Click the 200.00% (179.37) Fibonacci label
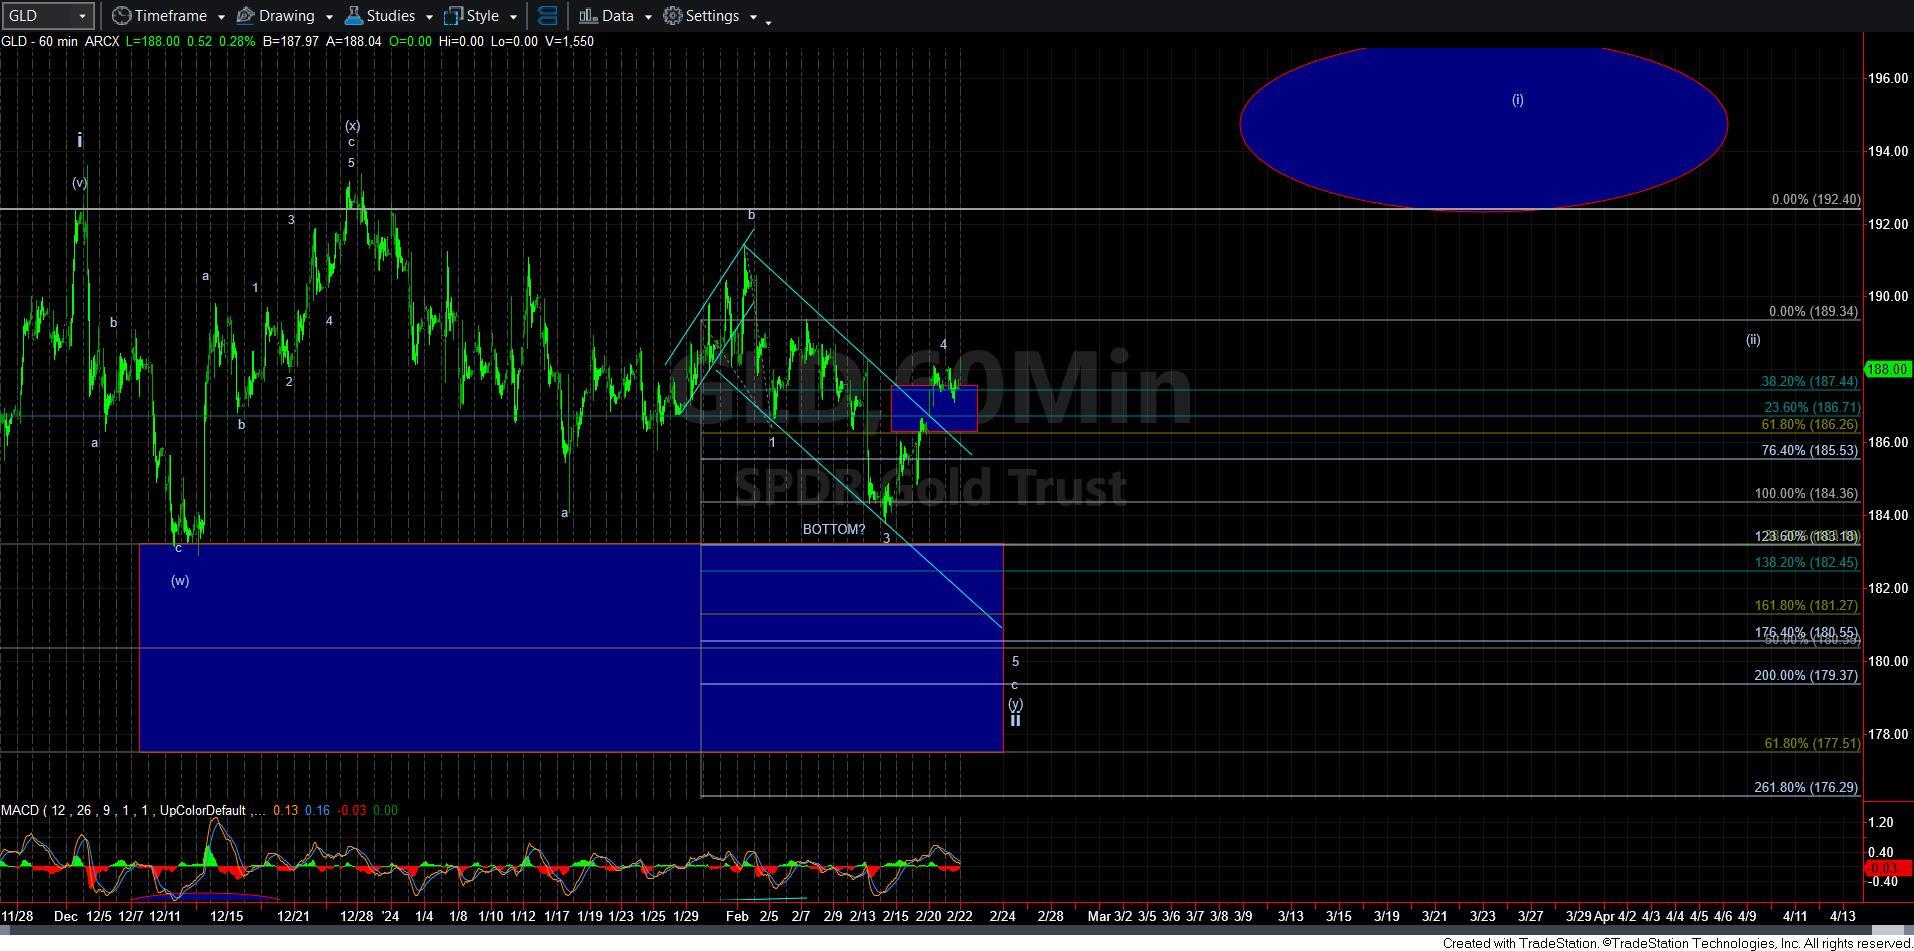The width and height of the screenshot is (1914, 951). tap(1806, 676)
